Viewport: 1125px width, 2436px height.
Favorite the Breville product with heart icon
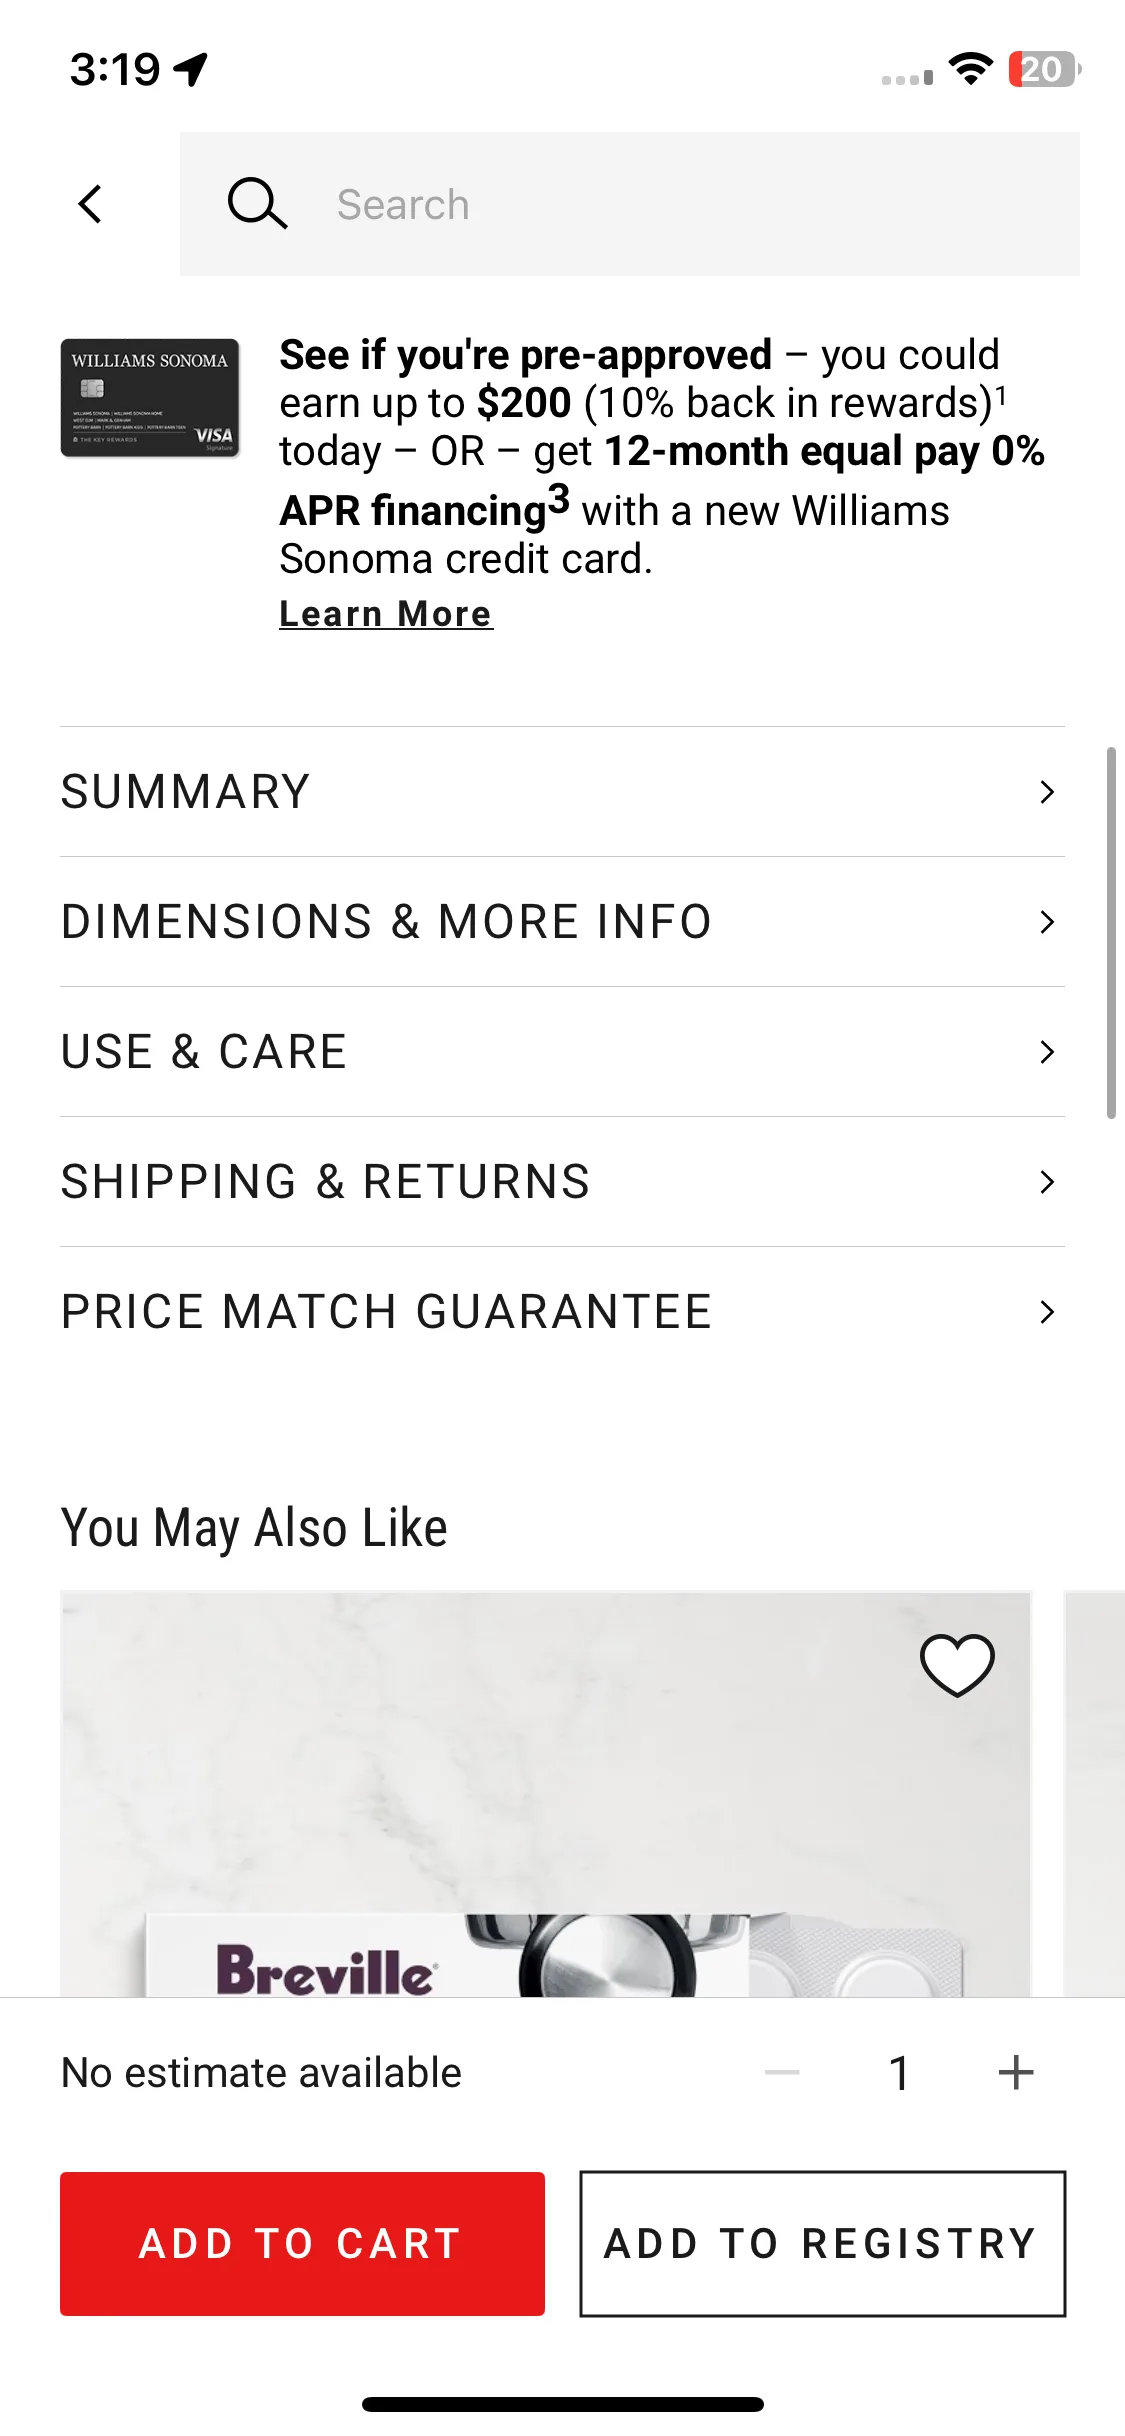click(957, 1665)
